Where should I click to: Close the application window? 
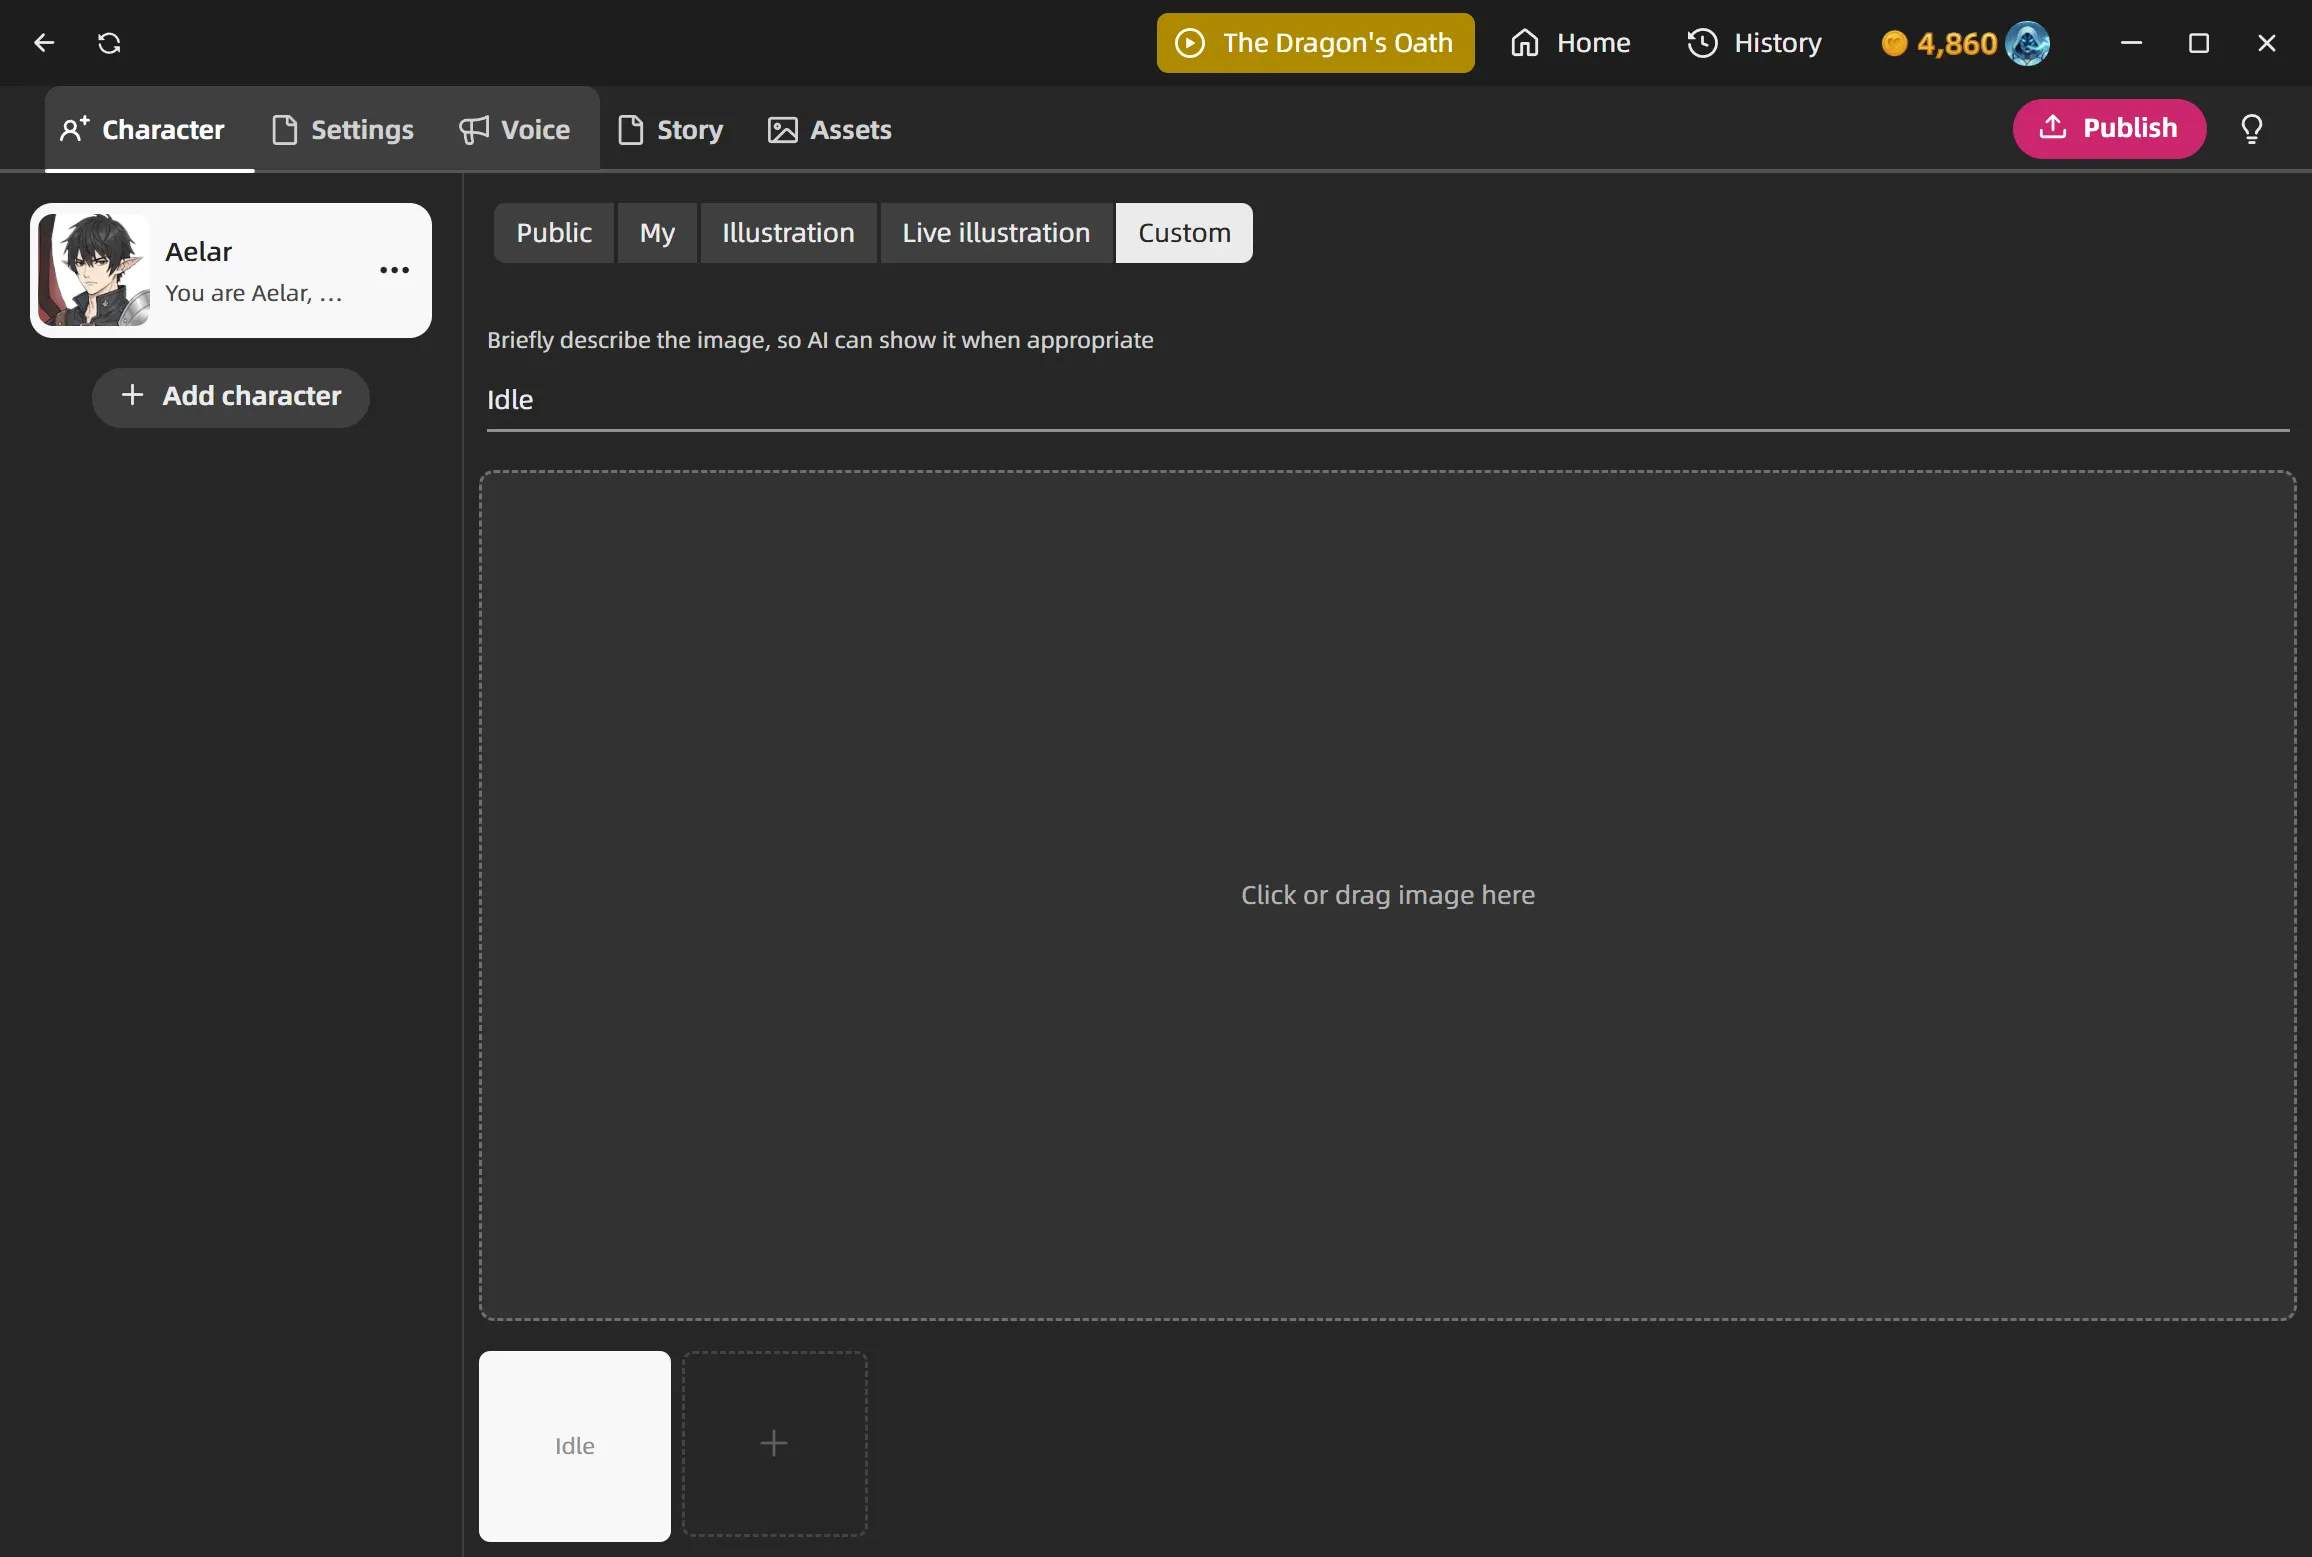[2267, 43]
